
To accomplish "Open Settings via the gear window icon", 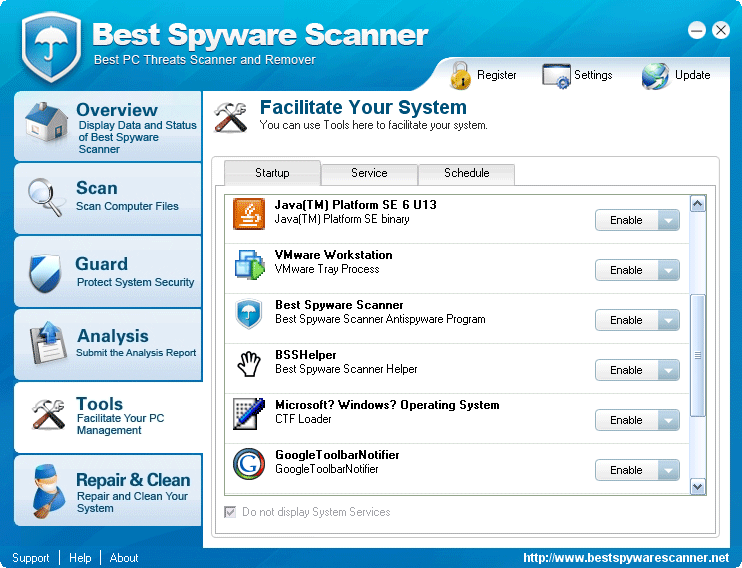I will click(556, 76).
